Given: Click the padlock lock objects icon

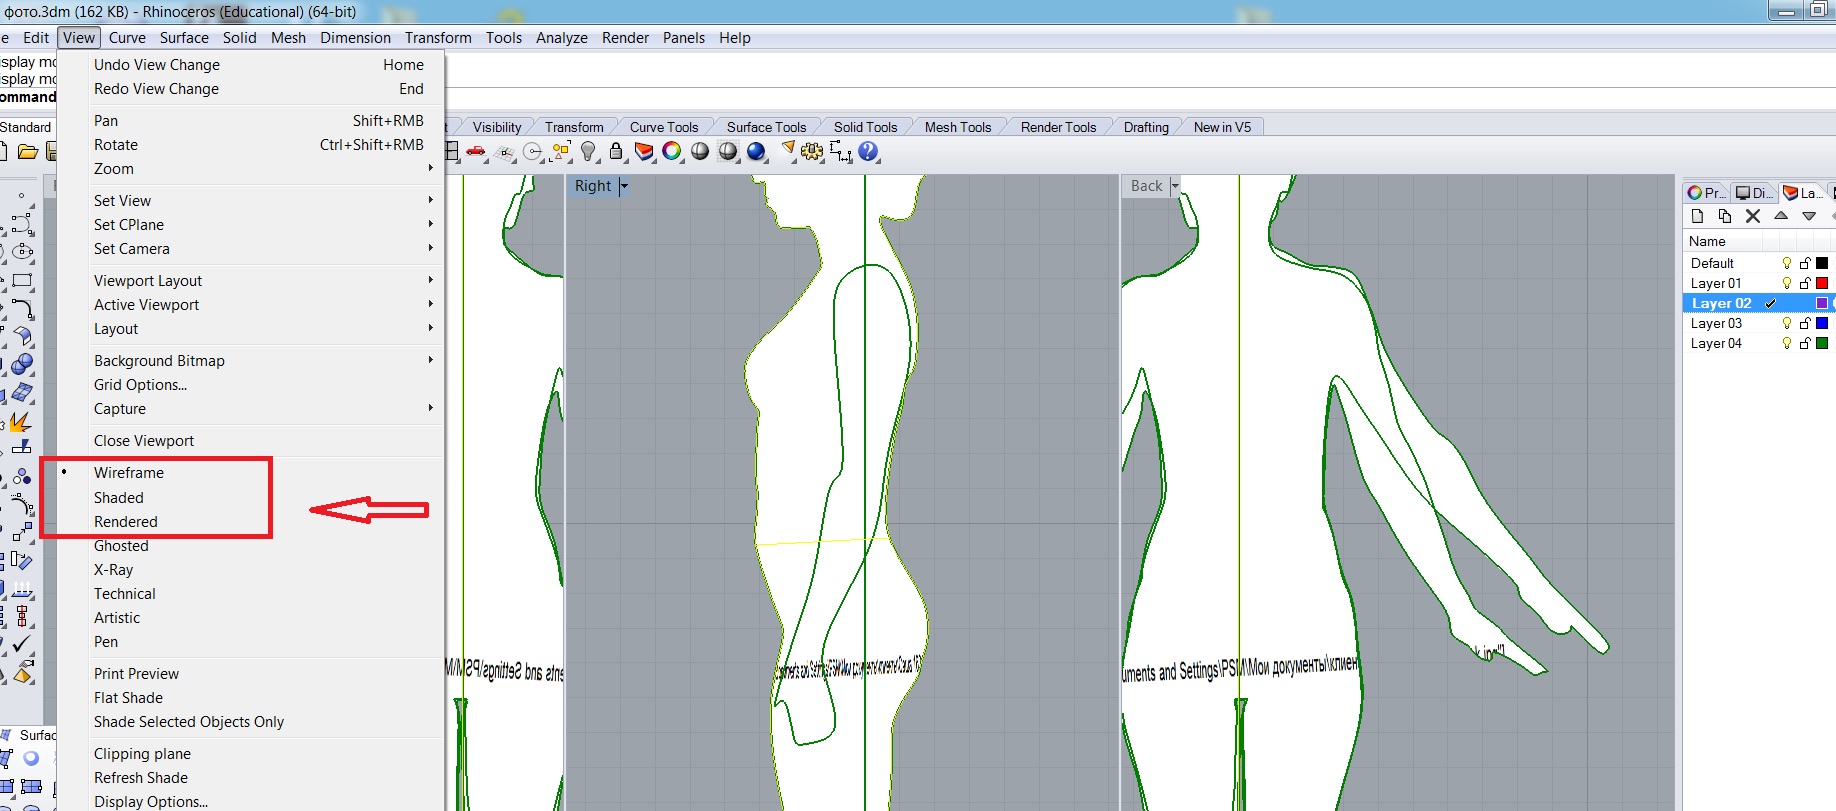Looking at the screenshot, I should 616,152.
